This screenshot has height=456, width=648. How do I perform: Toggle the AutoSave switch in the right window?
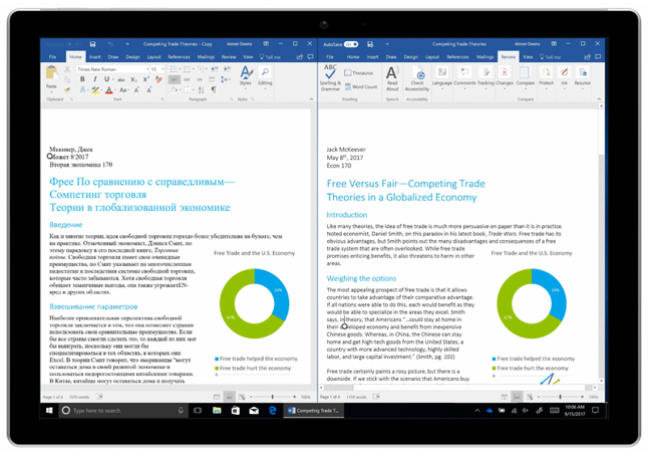pyautogui.click(x=351, y=44)
